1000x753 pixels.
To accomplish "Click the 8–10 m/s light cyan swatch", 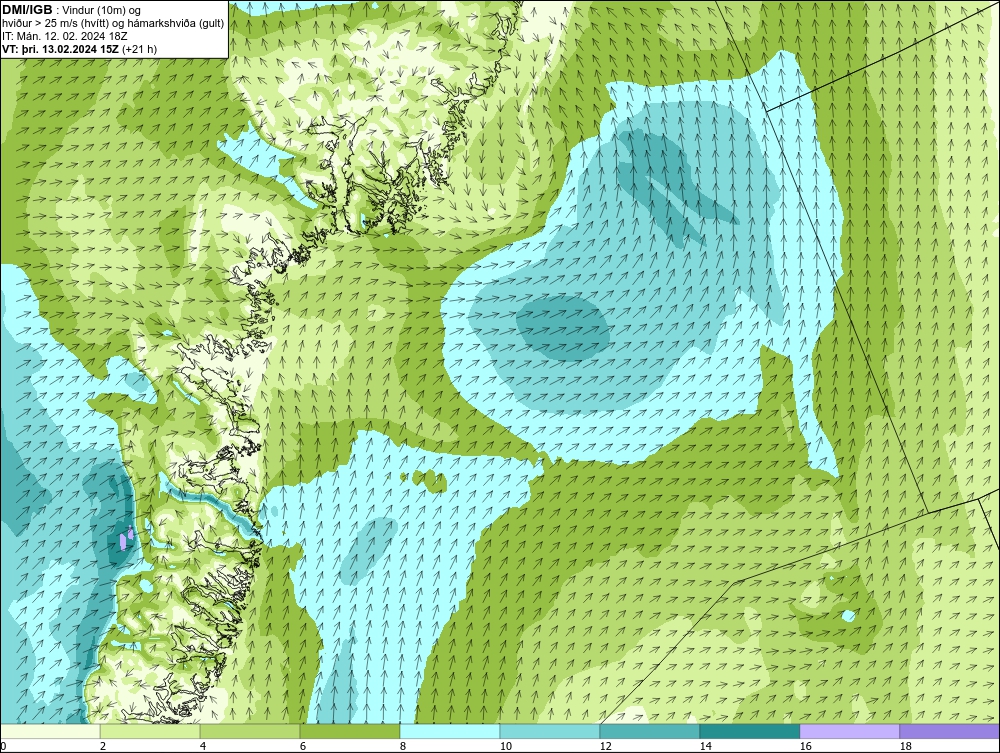I will point(450,731).
